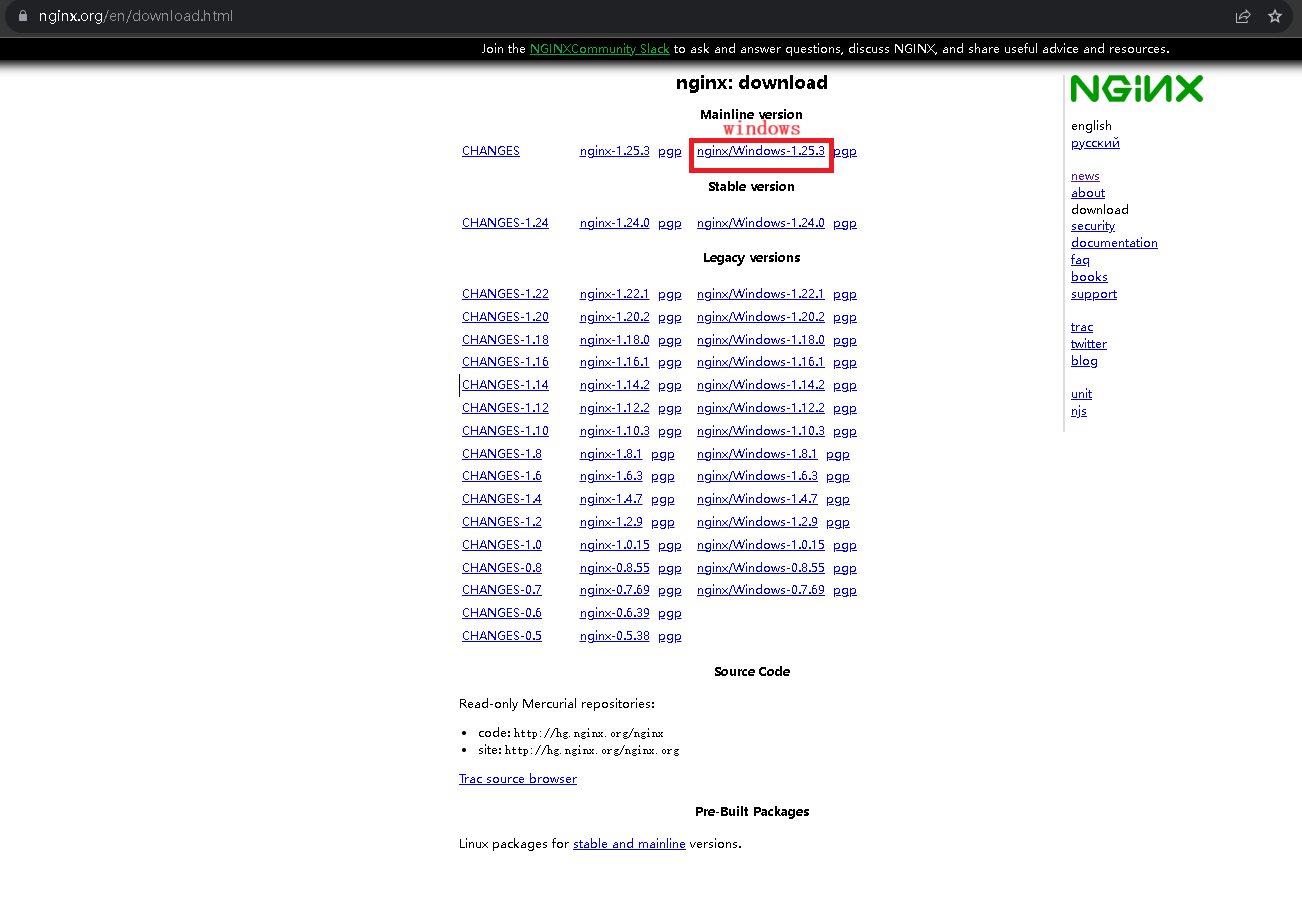The image size is (1302, 915).
Task: Open CHANGES-1.18 link
Action: coord(505,340)
